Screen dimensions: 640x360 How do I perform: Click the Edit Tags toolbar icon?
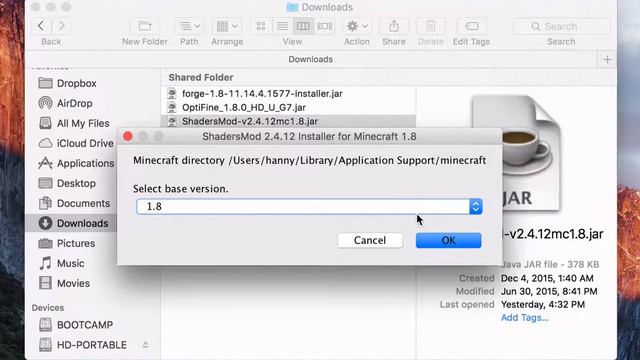pyautogui.click(x=471, y=26)
